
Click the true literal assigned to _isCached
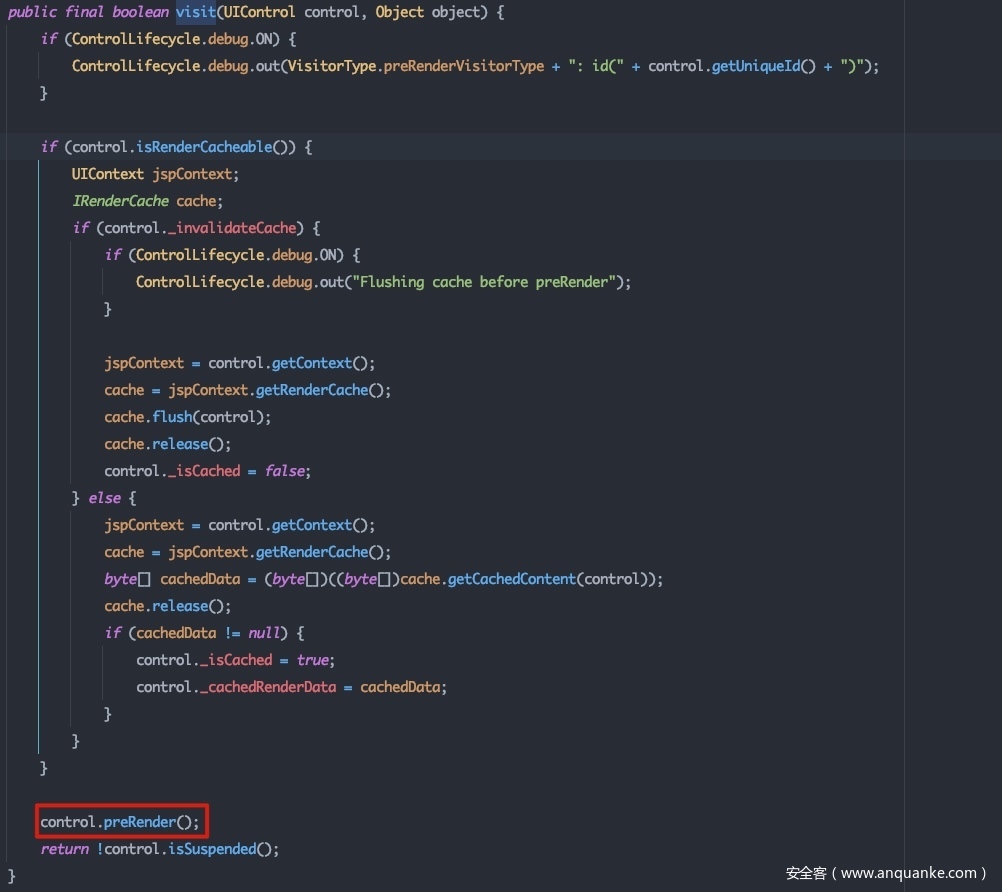coord(313,660)
